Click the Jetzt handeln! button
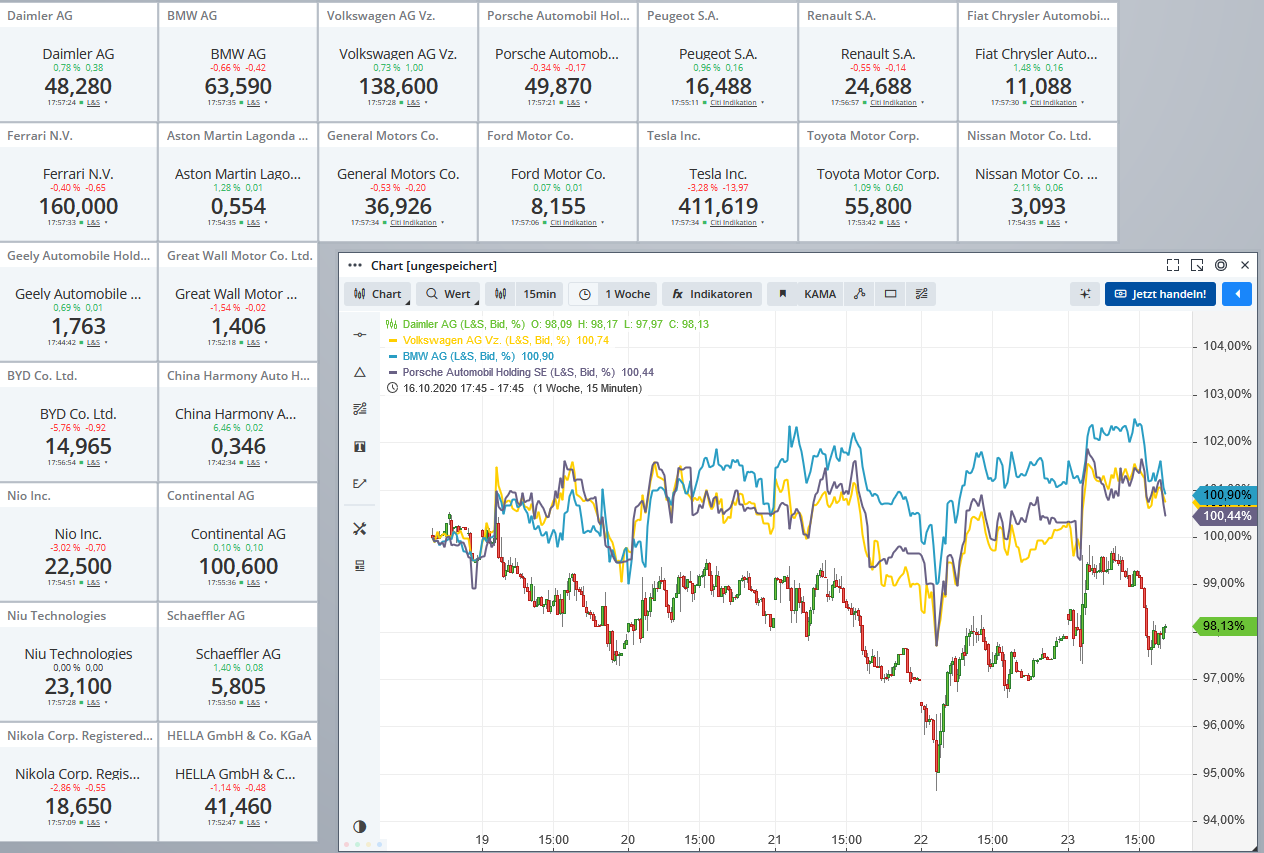The image size is (1264, 853). coord(1161,294)
